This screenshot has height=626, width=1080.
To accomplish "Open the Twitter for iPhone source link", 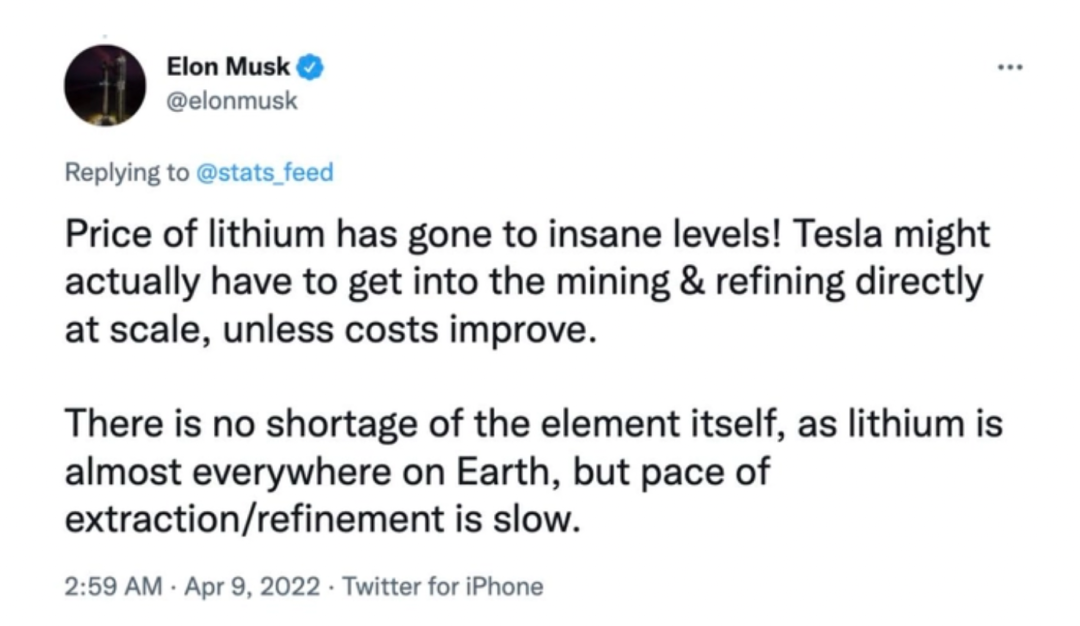I will [443, 587].
